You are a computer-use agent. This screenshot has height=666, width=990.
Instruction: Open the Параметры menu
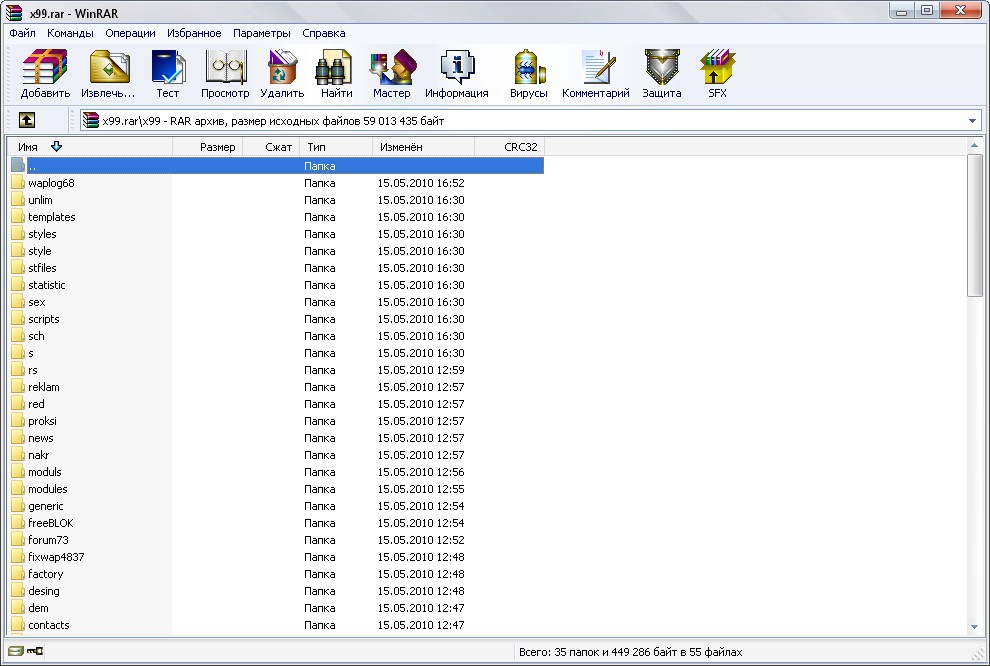(x=261, y=33)
